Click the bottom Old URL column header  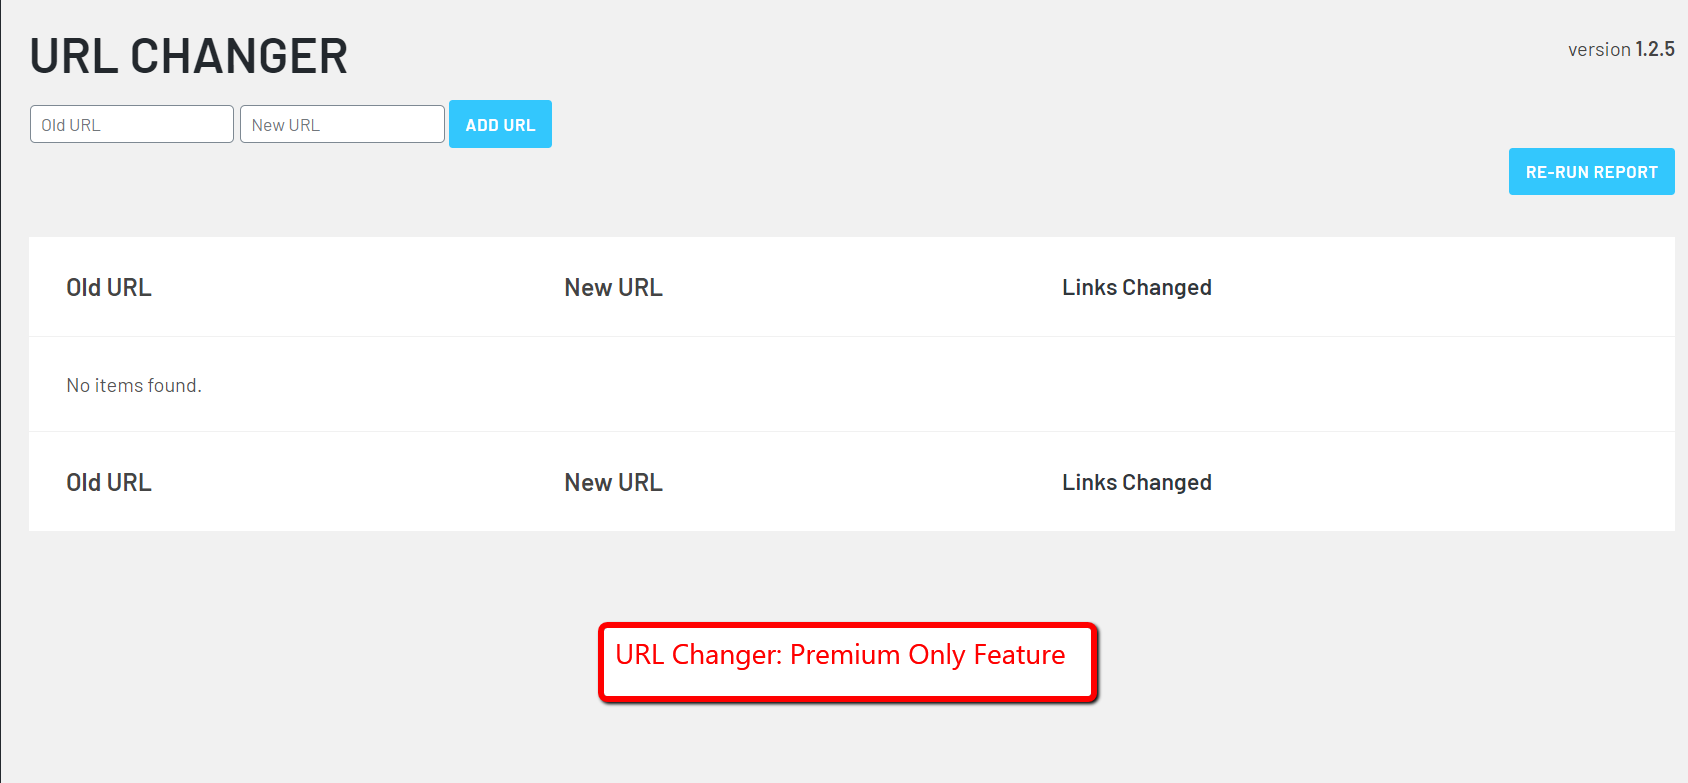pos(108,482)
